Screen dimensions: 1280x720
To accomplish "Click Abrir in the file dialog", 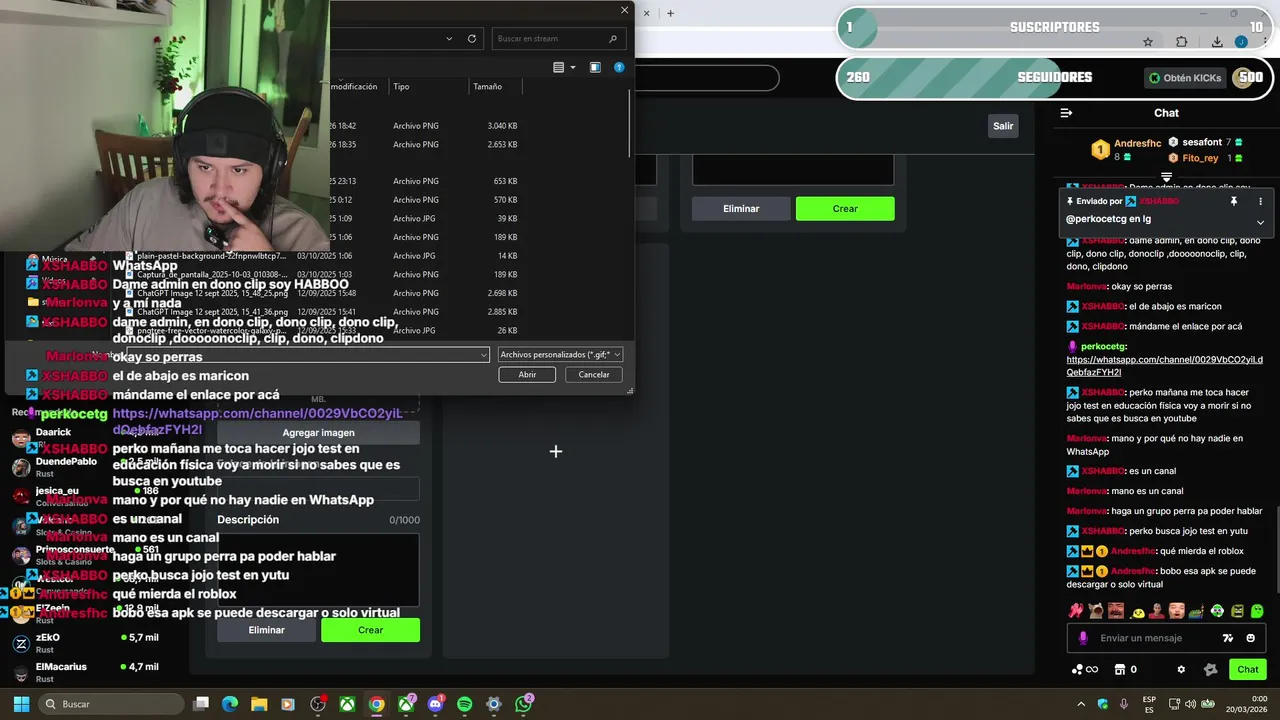I will tap(527, 374).
